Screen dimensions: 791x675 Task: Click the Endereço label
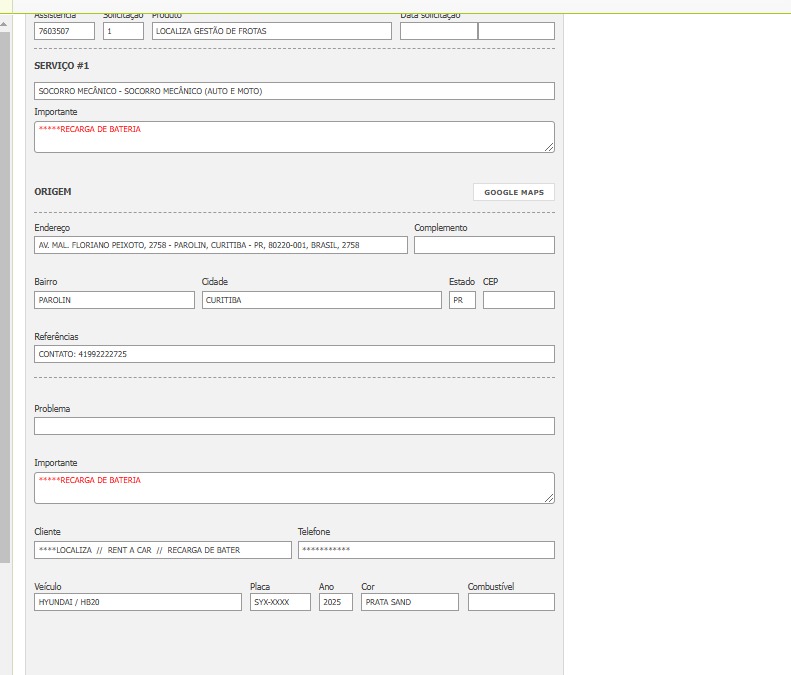[x=52, y=228]
